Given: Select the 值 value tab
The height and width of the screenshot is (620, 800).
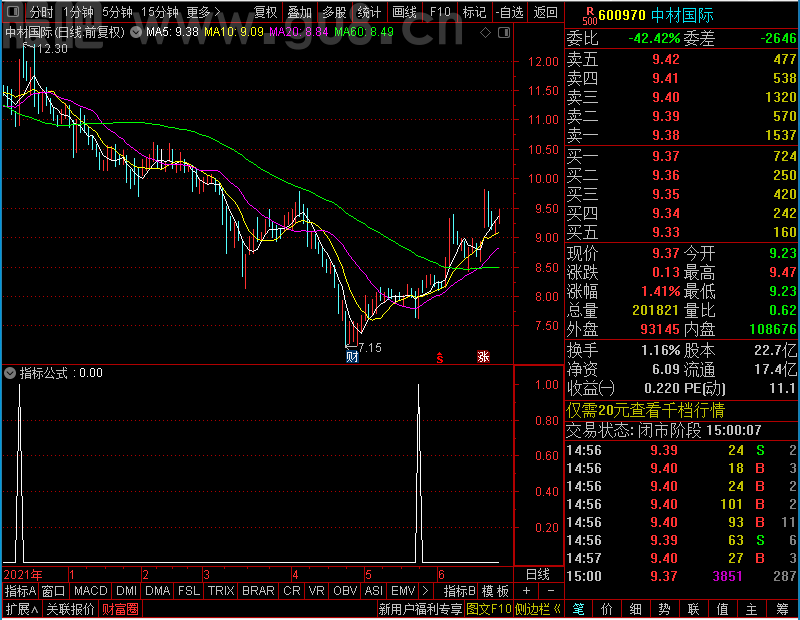Looking at the screenshot, I should pyautogui.click(x=722, y=609).
